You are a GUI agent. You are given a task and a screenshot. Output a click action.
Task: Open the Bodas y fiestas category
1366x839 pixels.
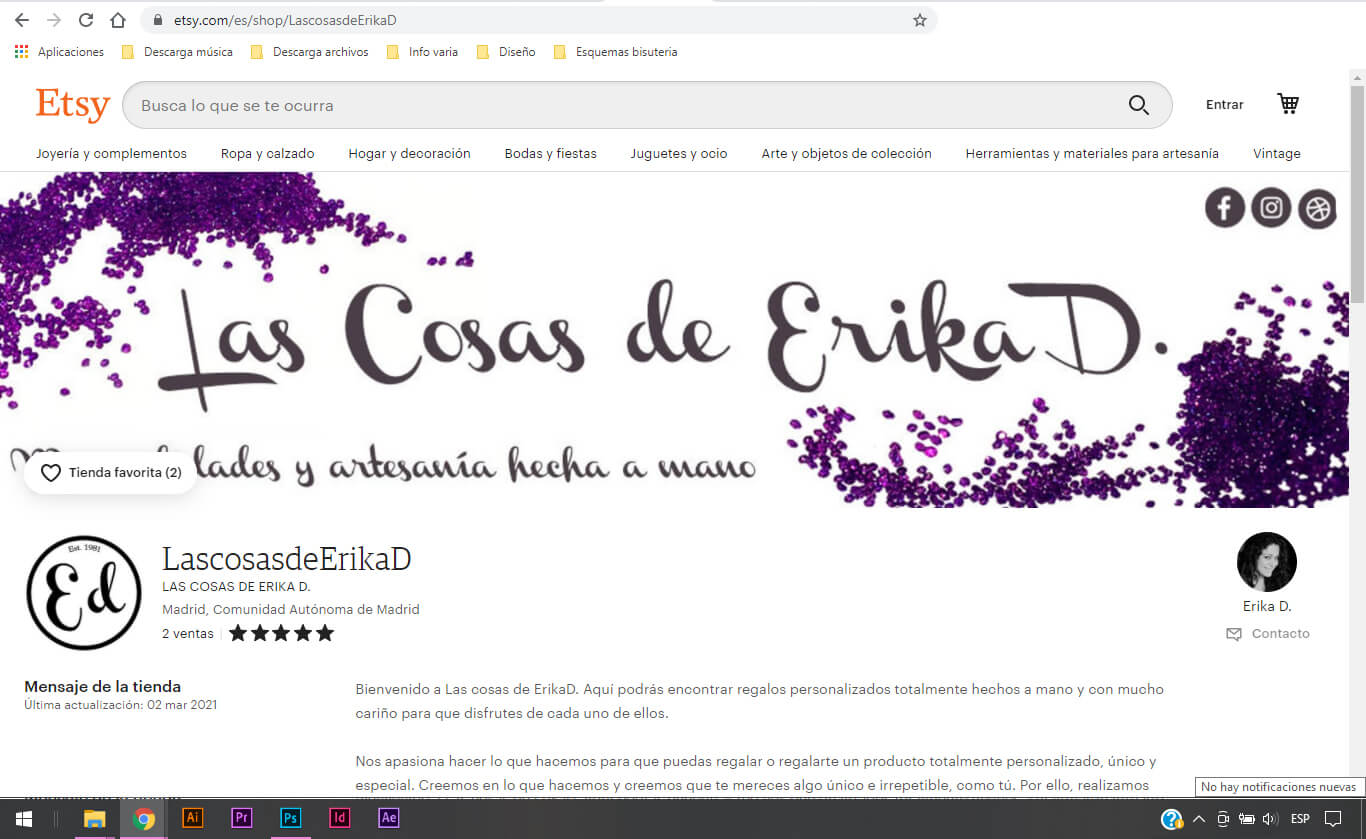point(551,153)
